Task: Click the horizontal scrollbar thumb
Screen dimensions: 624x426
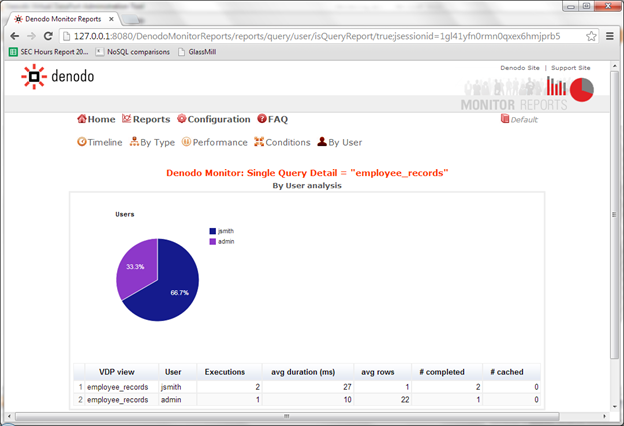Action: point(287,416)
